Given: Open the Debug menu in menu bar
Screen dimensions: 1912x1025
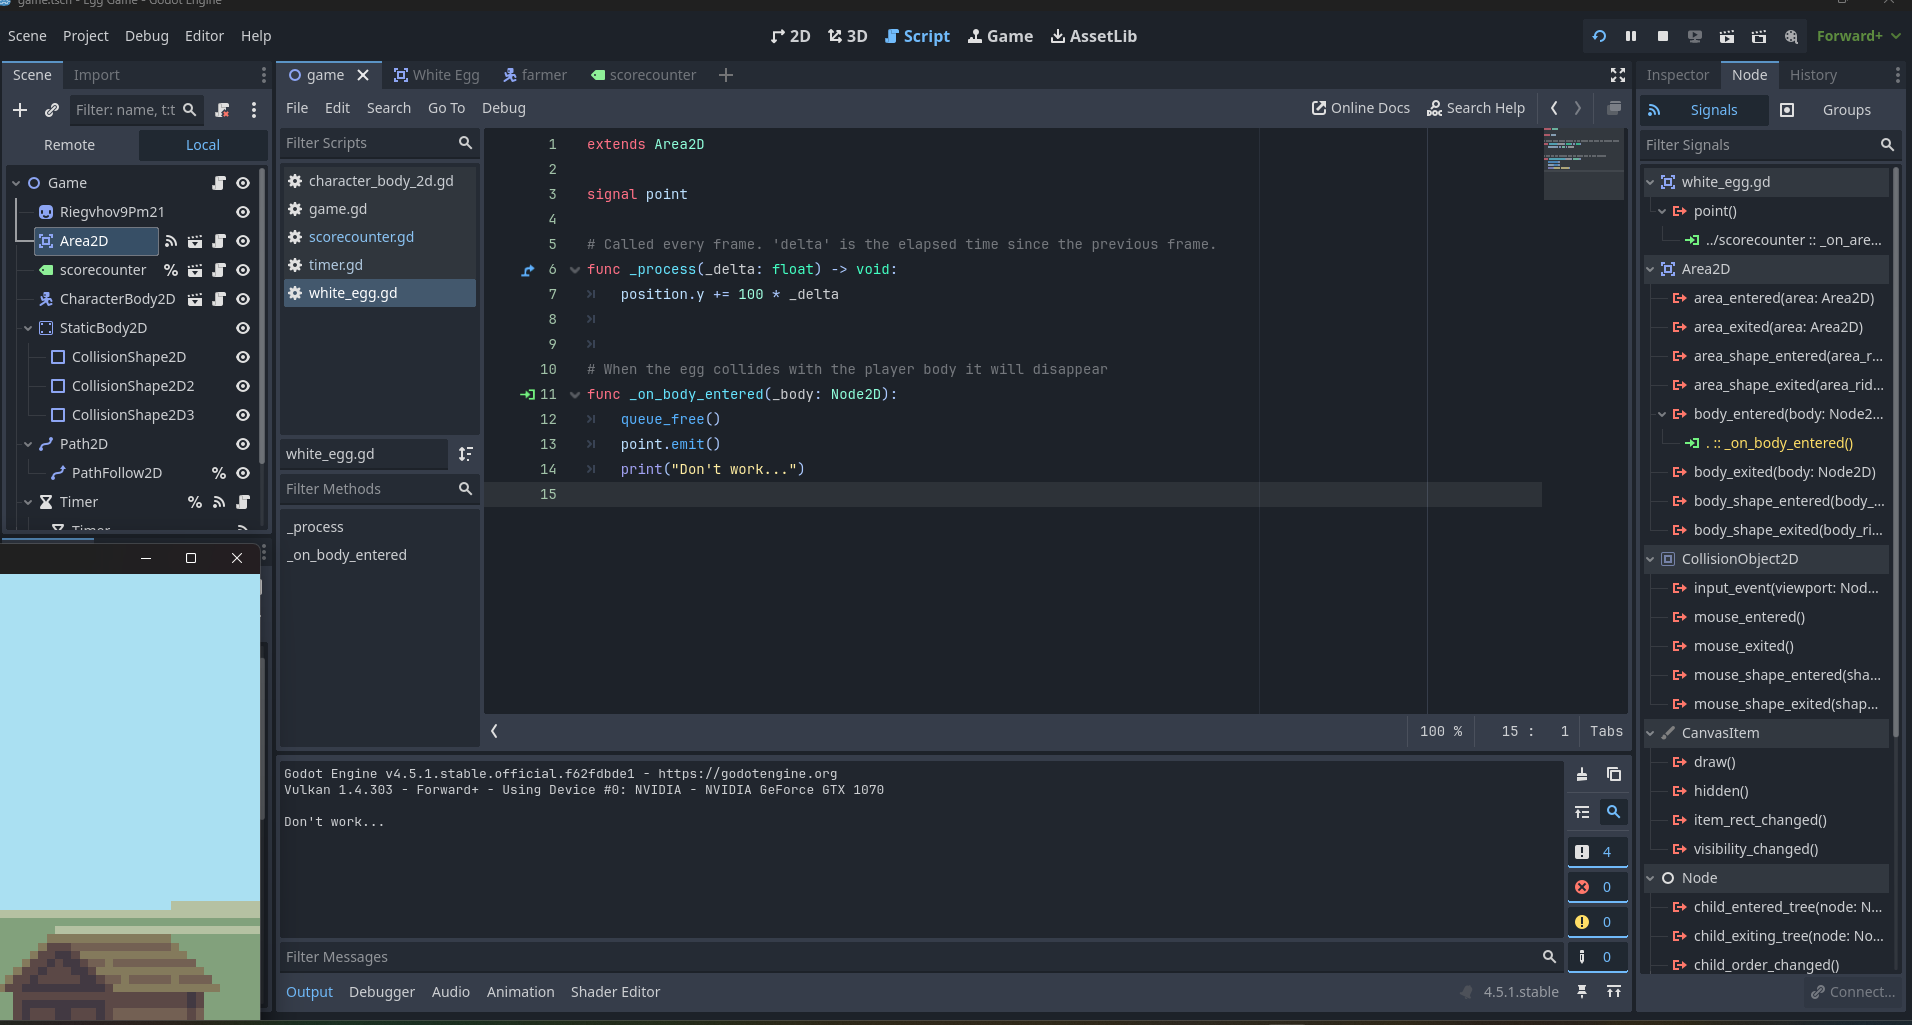Looking at the screenshot, I should tap(146, 36).
